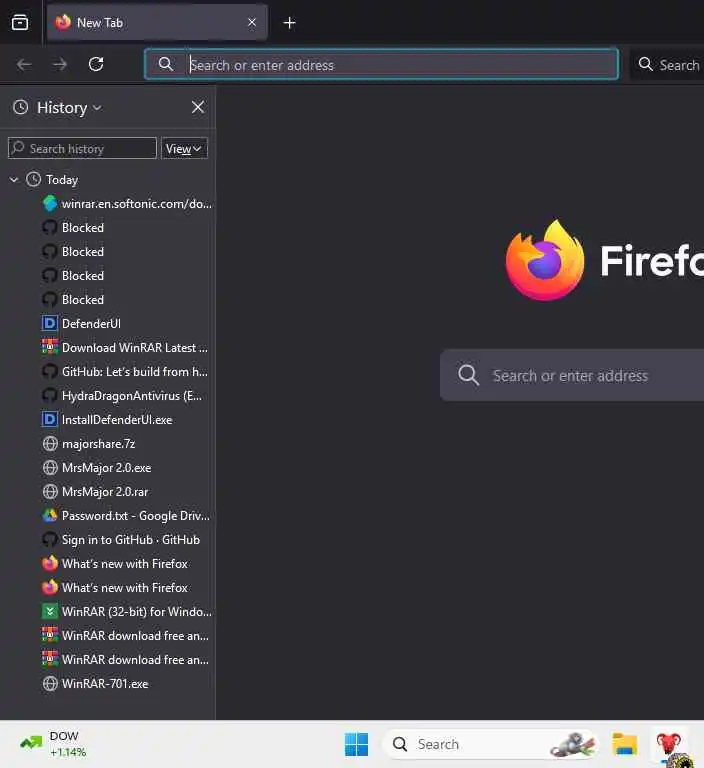Image resolution: width=704 pixels, height=768 pixels.
Task: Click the Softonic favicon in history
Action: click(49, 203)
